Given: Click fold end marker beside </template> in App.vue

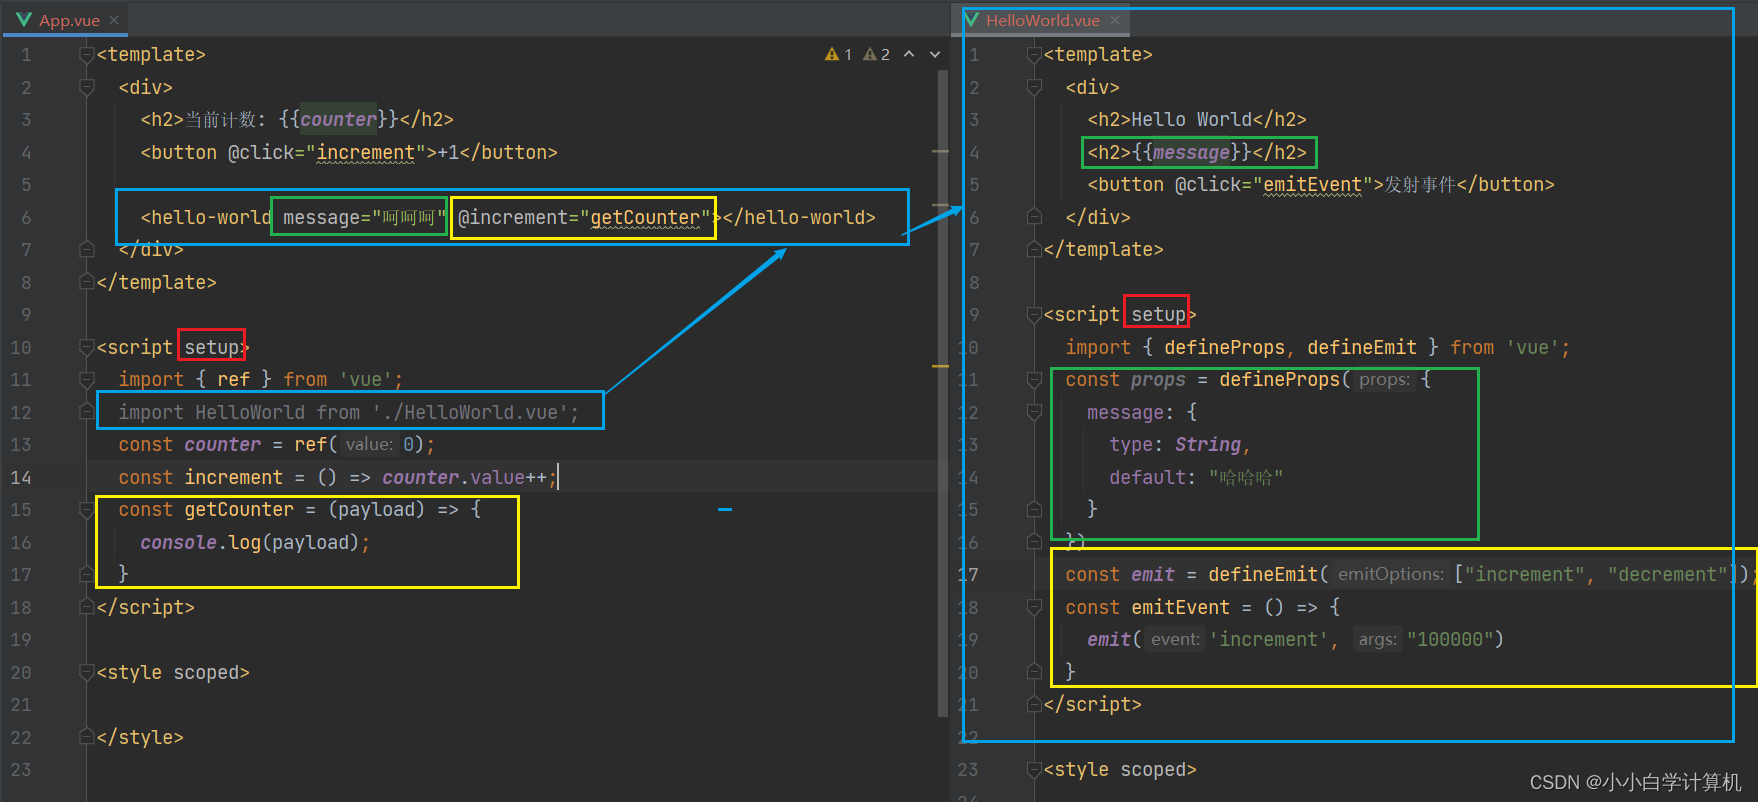Looking at the screenshot, I should [x=87, y=283].
